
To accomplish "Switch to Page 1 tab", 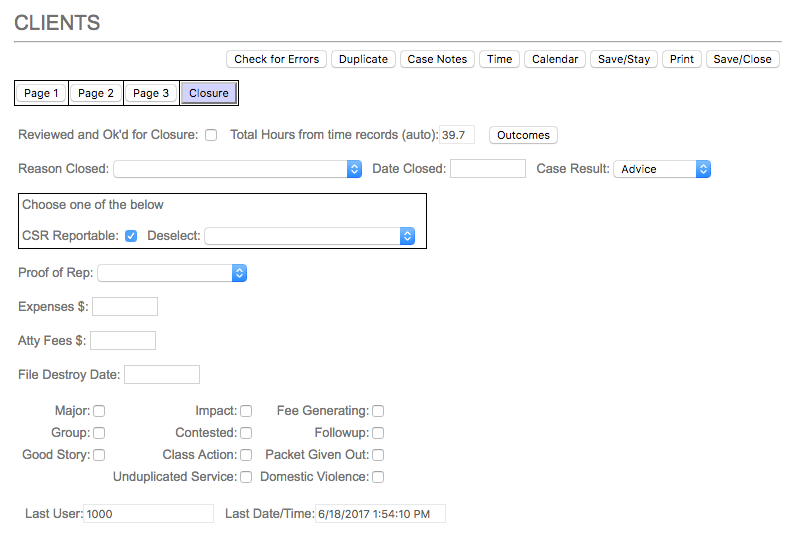I will point(42,93).
